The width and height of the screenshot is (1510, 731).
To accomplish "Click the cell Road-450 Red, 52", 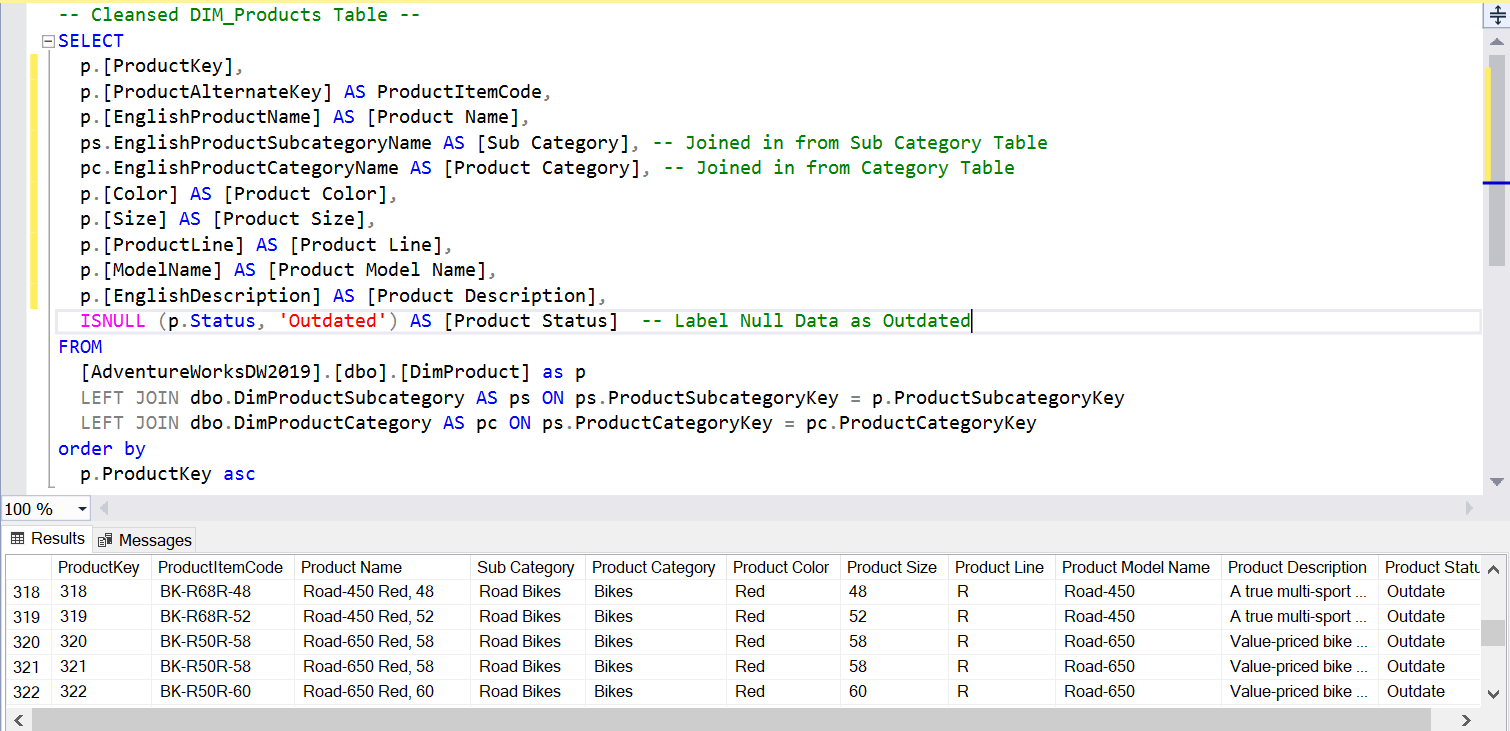I will coord(382,617).
